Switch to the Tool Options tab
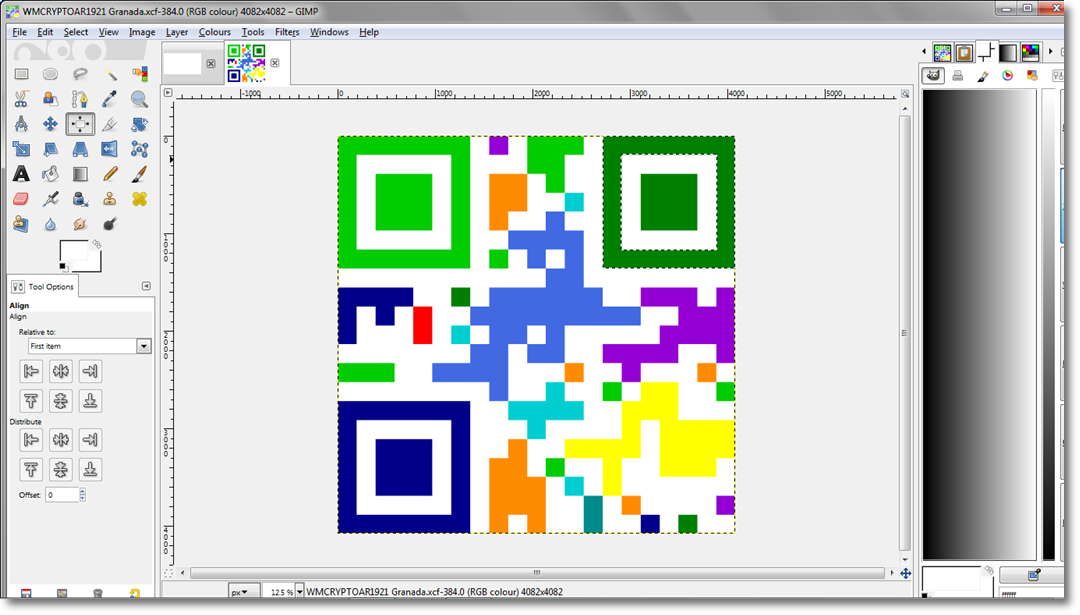 point(43,286)
